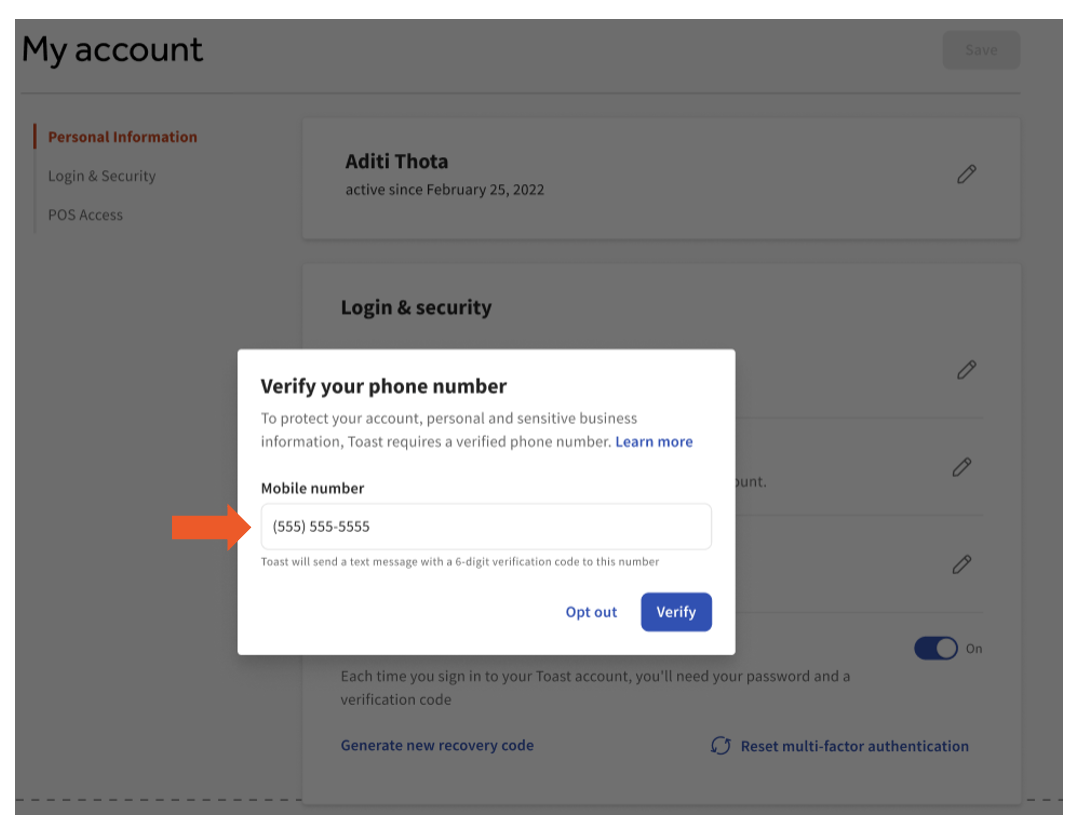Open the Personal Information section
Image resolution: width=1080 pixels, height=830 pixels.
[x=122, y=137]
